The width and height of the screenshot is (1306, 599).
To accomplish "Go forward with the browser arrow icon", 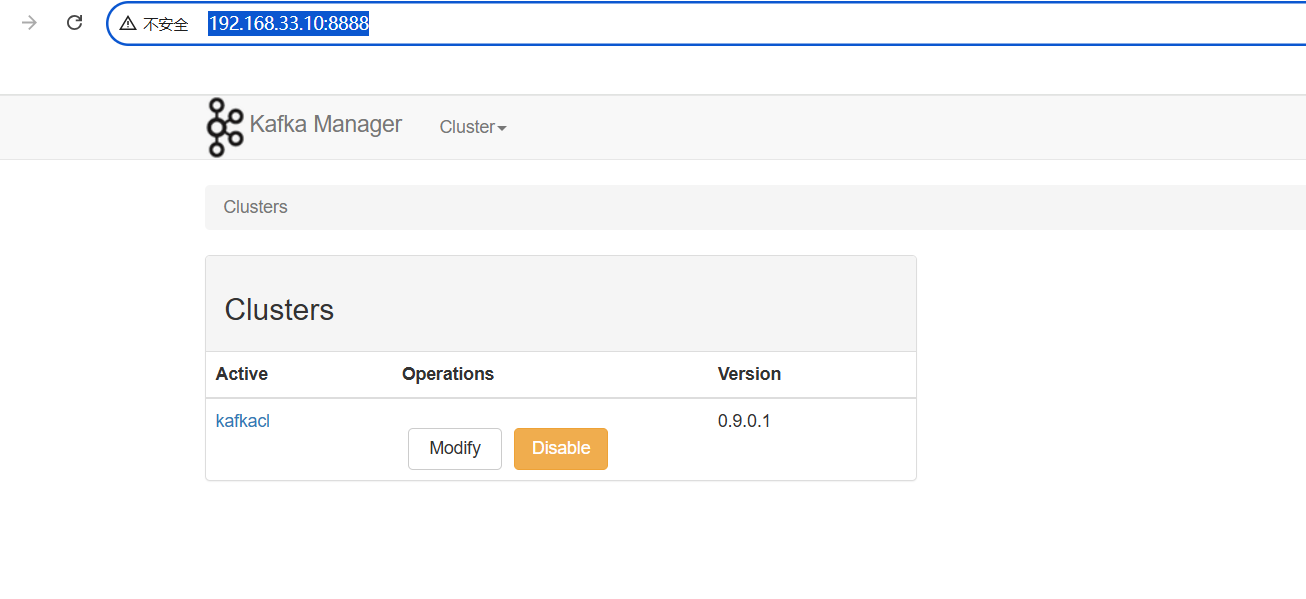I will pyautogui.click(x=29, y=23).
